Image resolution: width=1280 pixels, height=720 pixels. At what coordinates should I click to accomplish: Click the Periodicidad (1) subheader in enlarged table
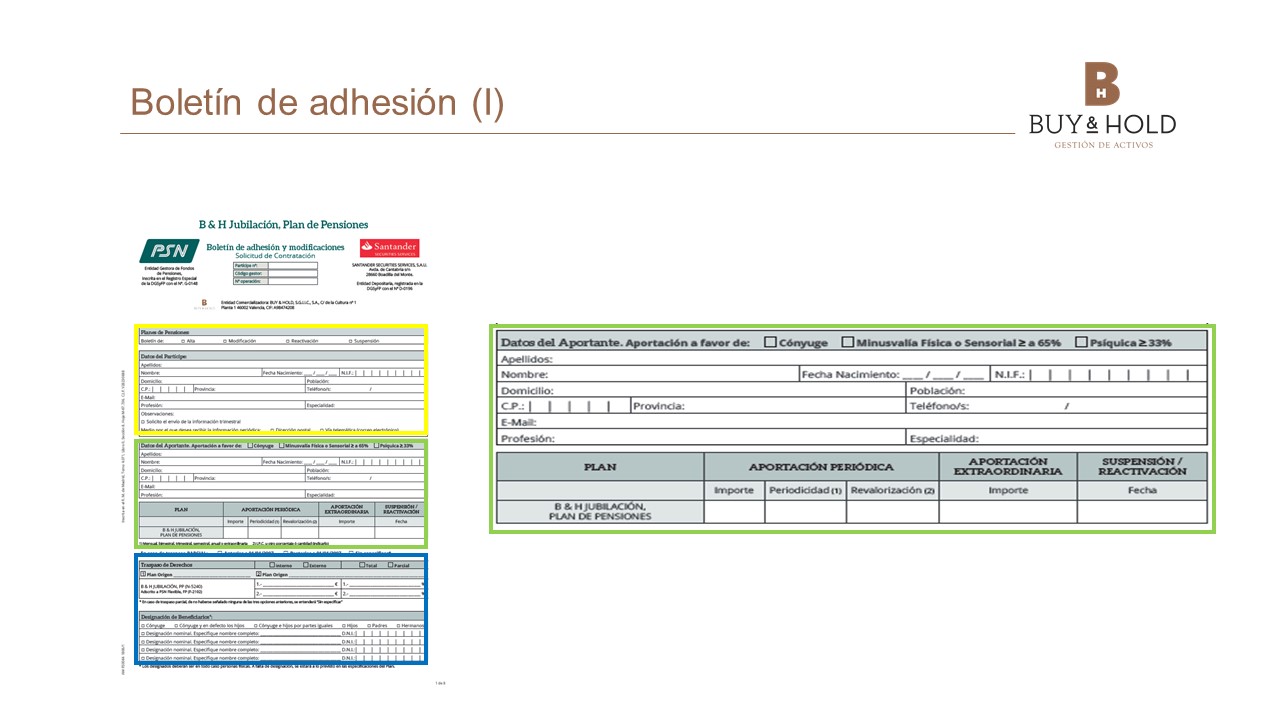[805, 491]
